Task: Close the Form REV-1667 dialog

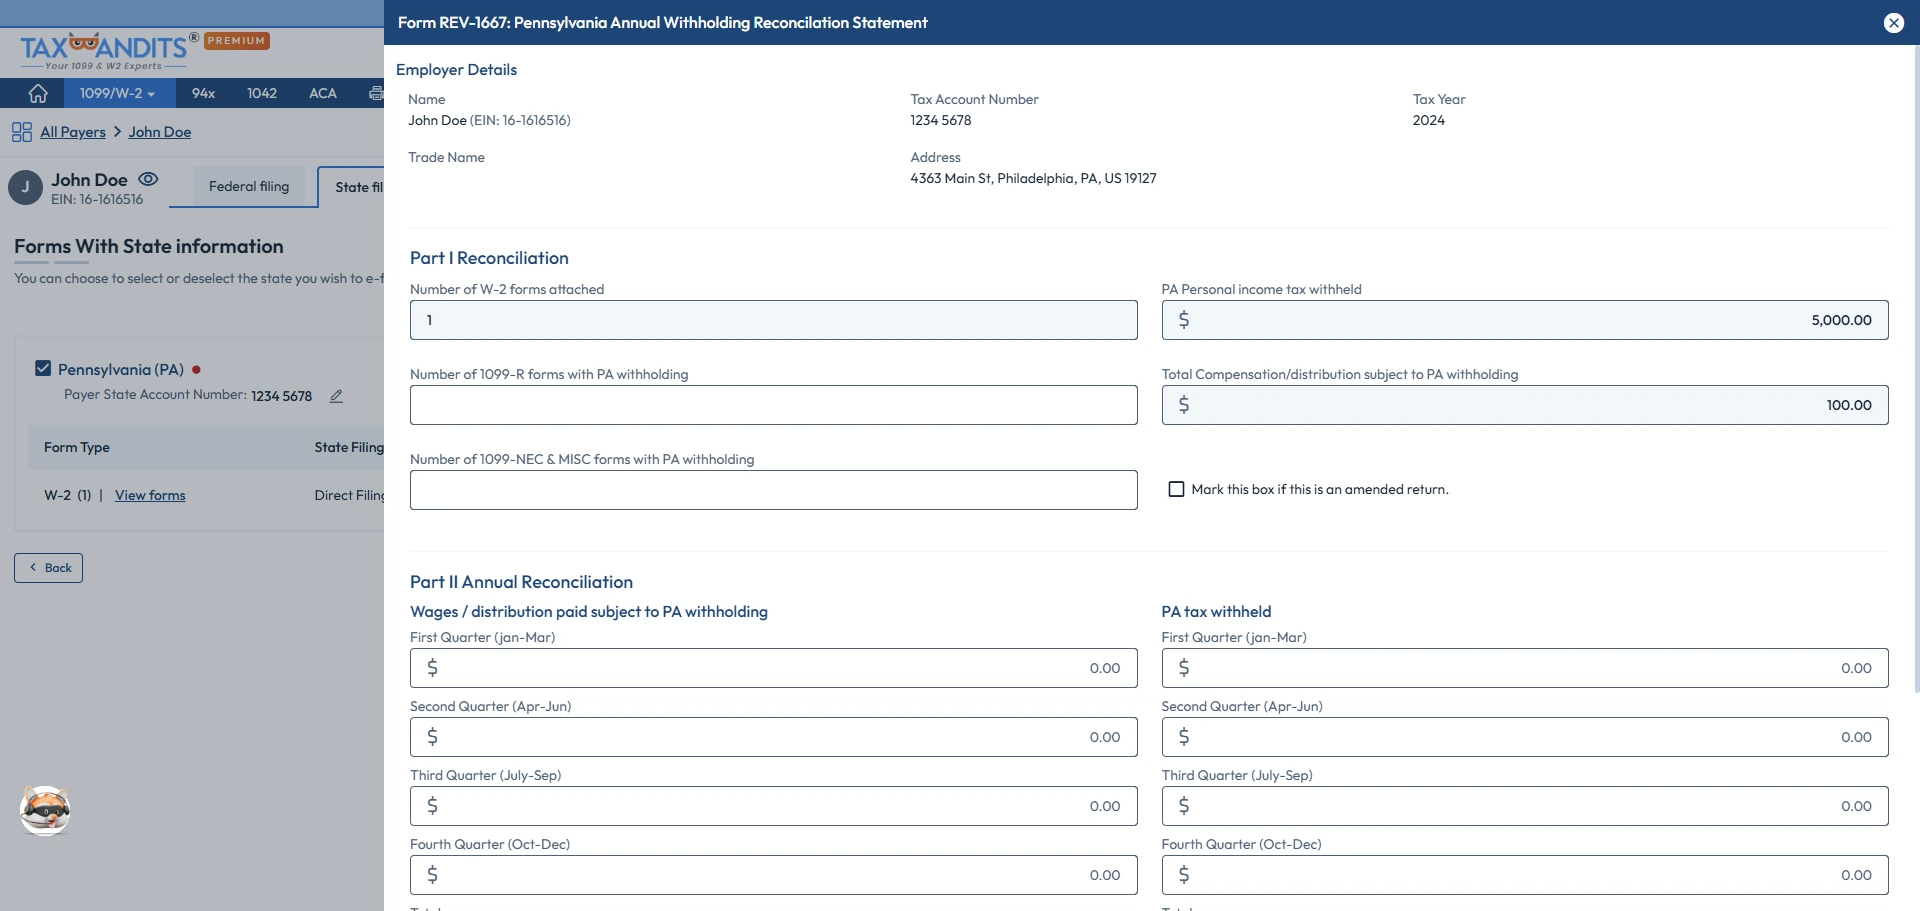Action: coord(1893,23)
